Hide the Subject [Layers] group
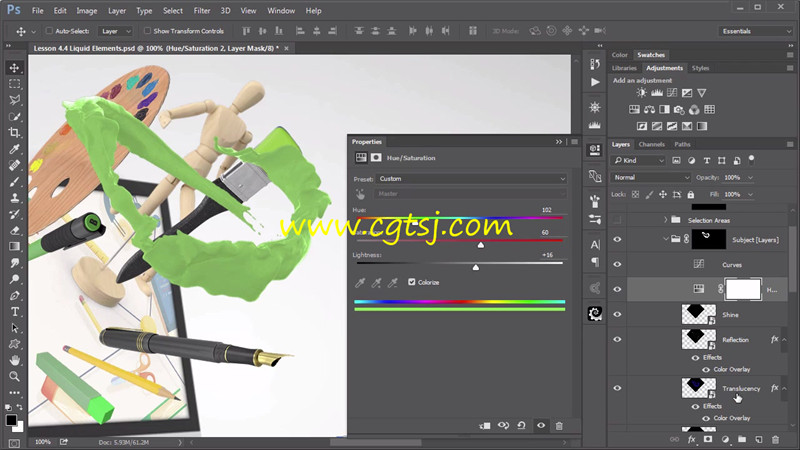The height and width of the screenshot is (450, 800). (x=617, y=239)
